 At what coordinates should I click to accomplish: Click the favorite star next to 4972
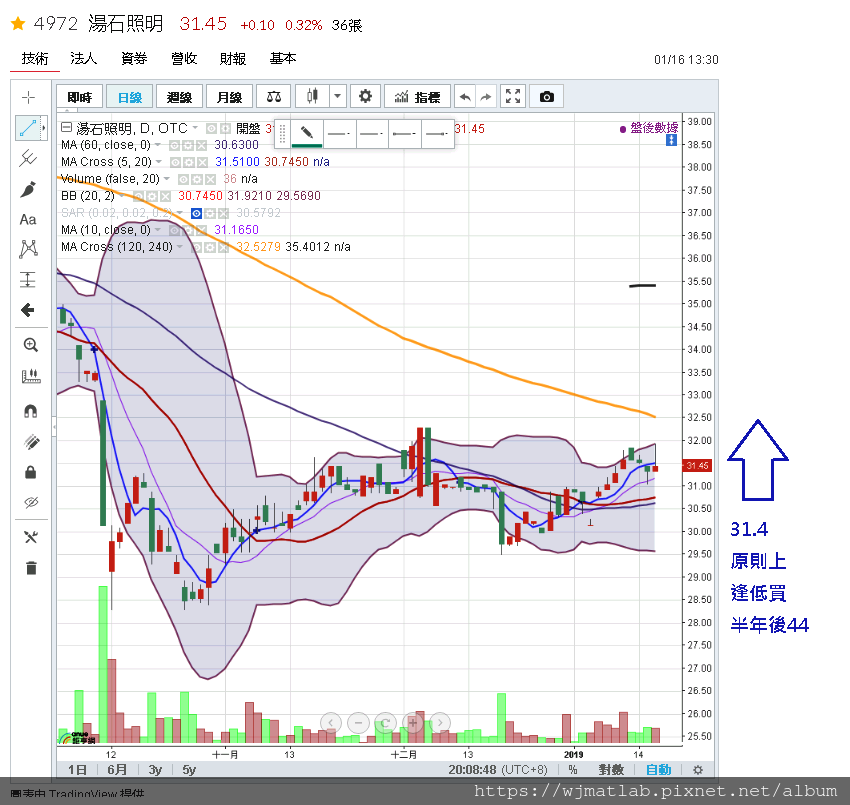(x=18, y=23)
